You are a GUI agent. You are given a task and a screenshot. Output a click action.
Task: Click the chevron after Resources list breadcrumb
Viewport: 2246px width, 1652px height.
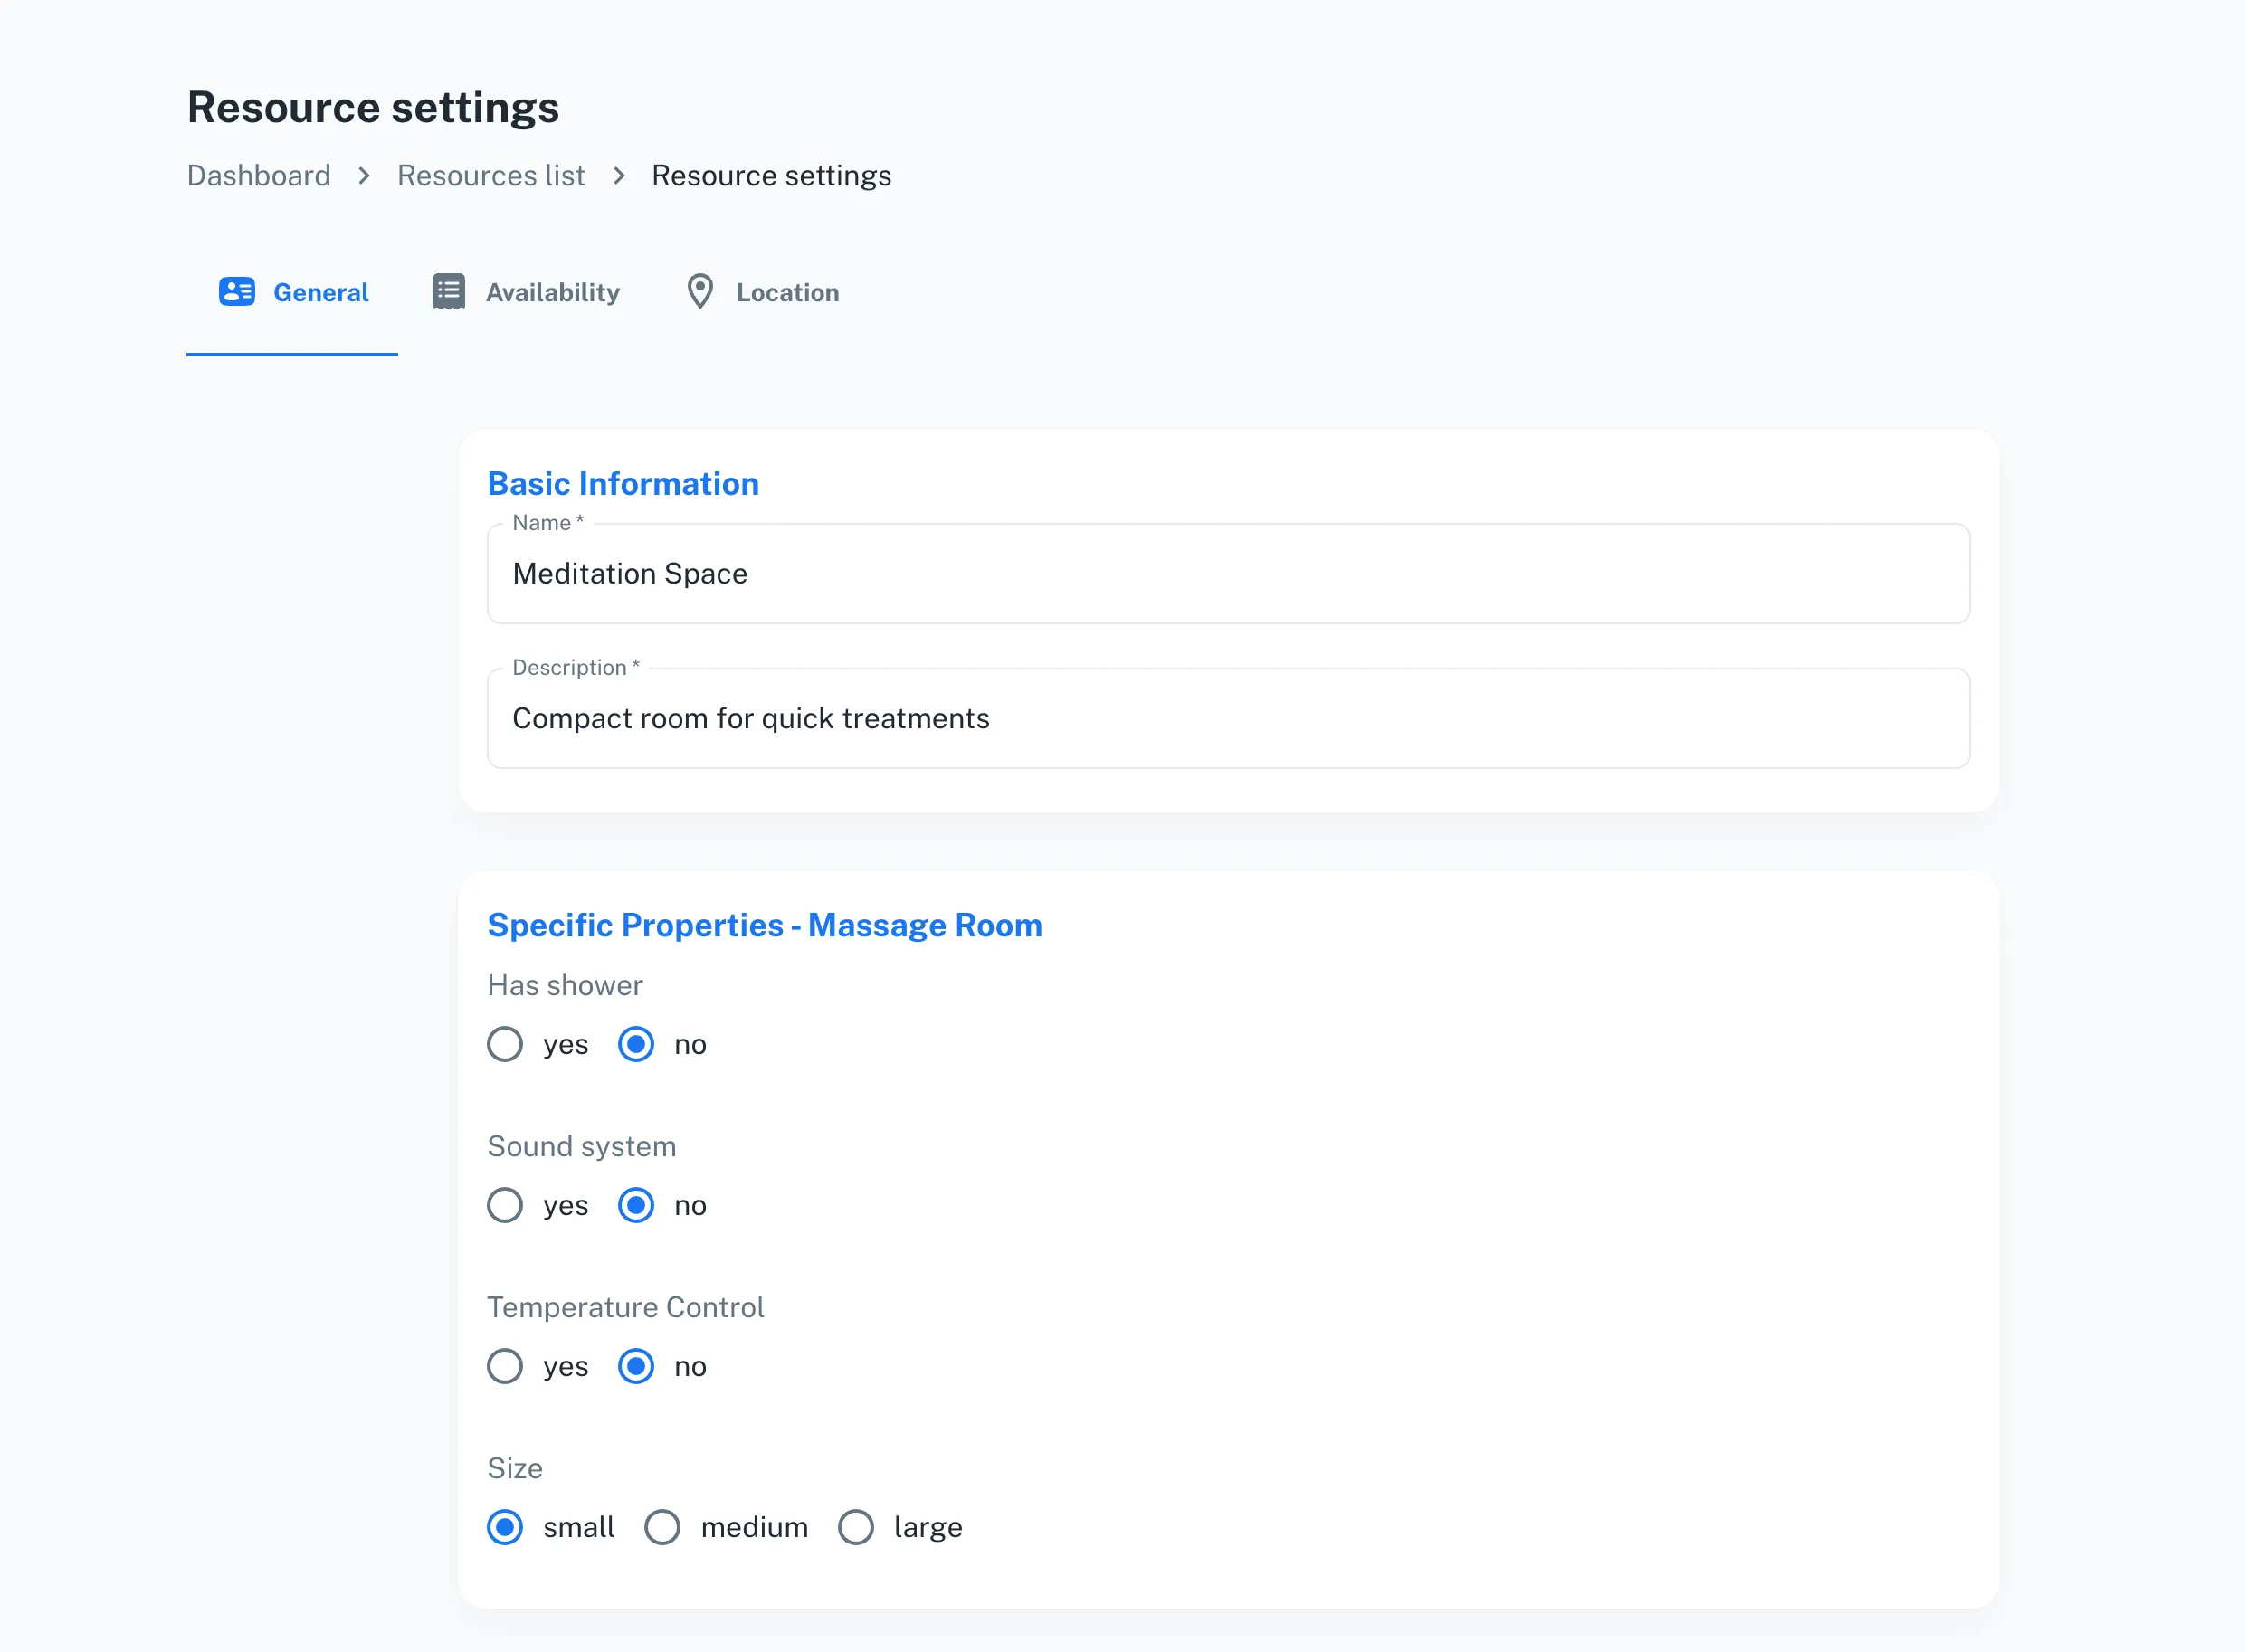[619, 175]
